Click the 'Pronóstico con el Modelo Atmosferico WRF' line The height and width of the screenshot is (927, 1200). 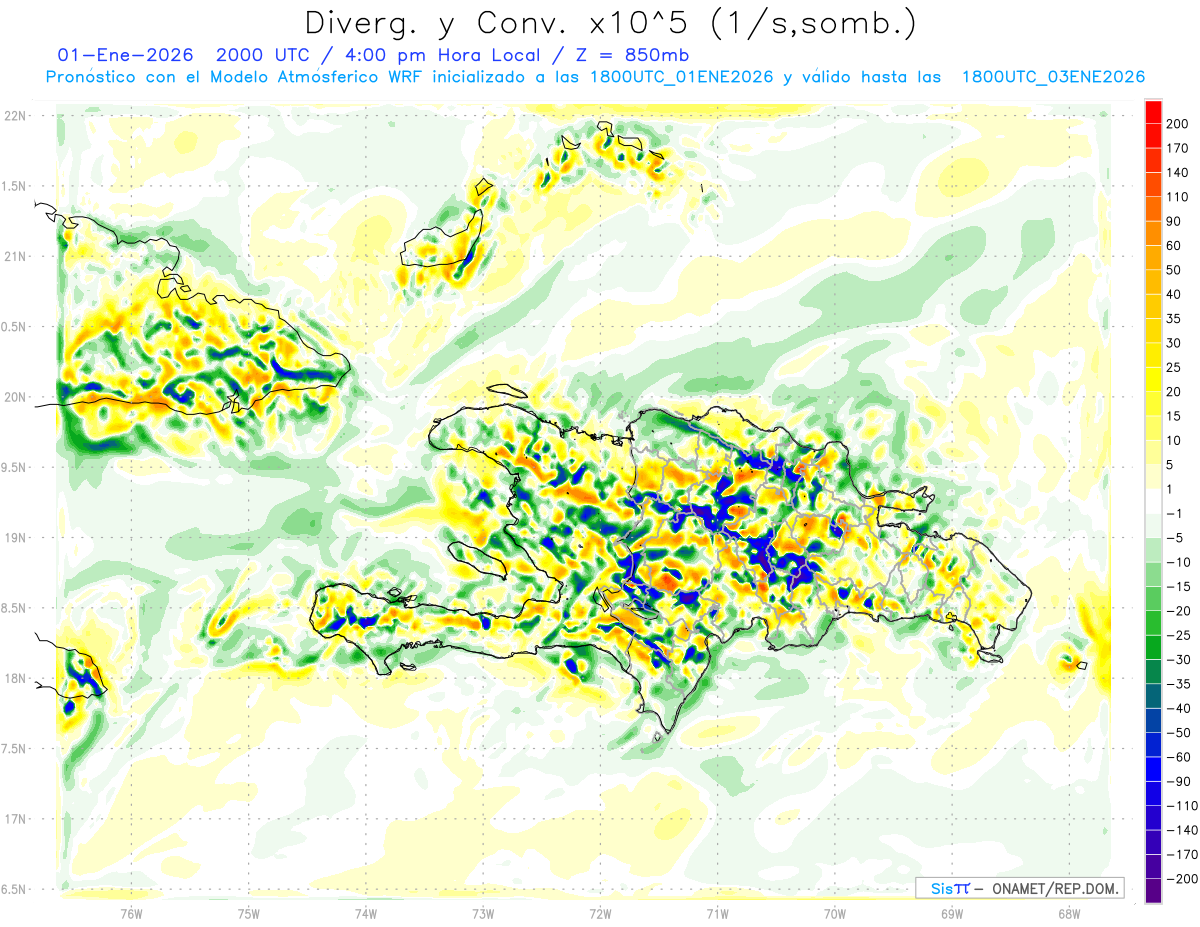(x=237, y=77)
